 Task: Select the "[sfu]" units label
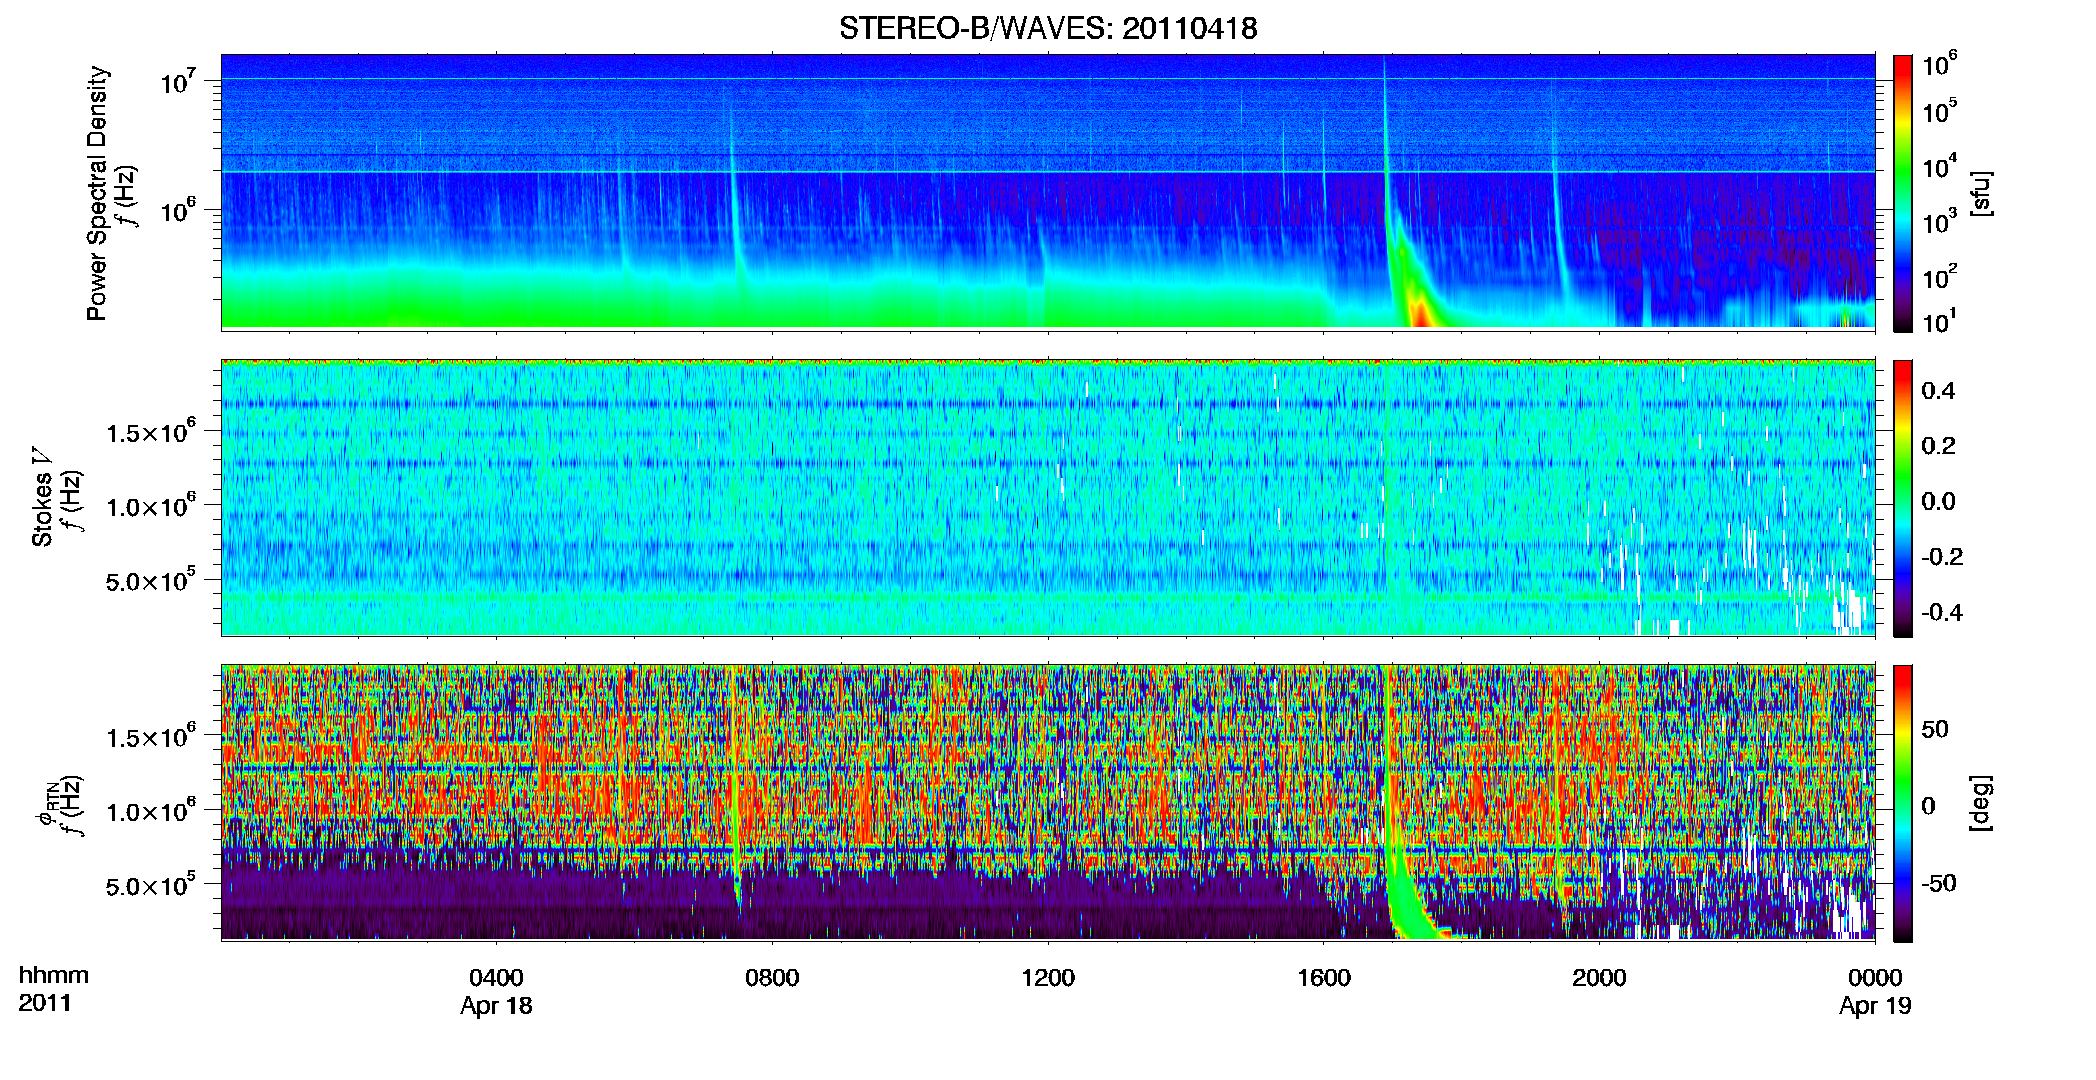click(1980, 193)
